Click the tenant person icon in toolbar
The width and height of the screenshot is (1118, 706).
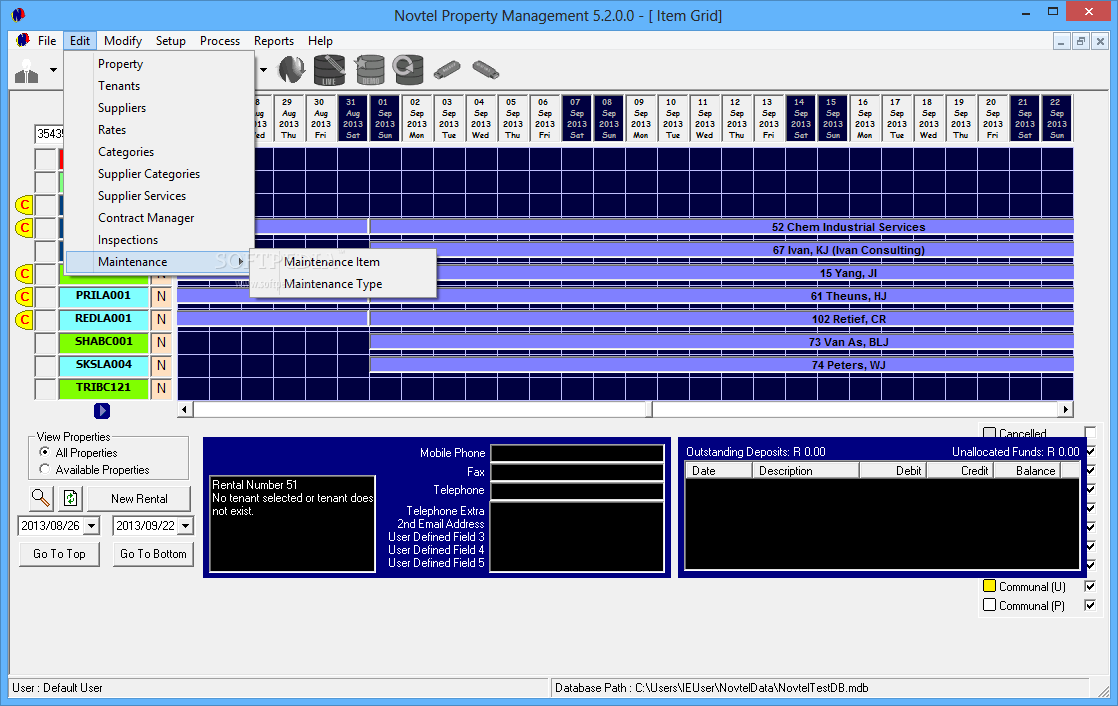point(26,71)
